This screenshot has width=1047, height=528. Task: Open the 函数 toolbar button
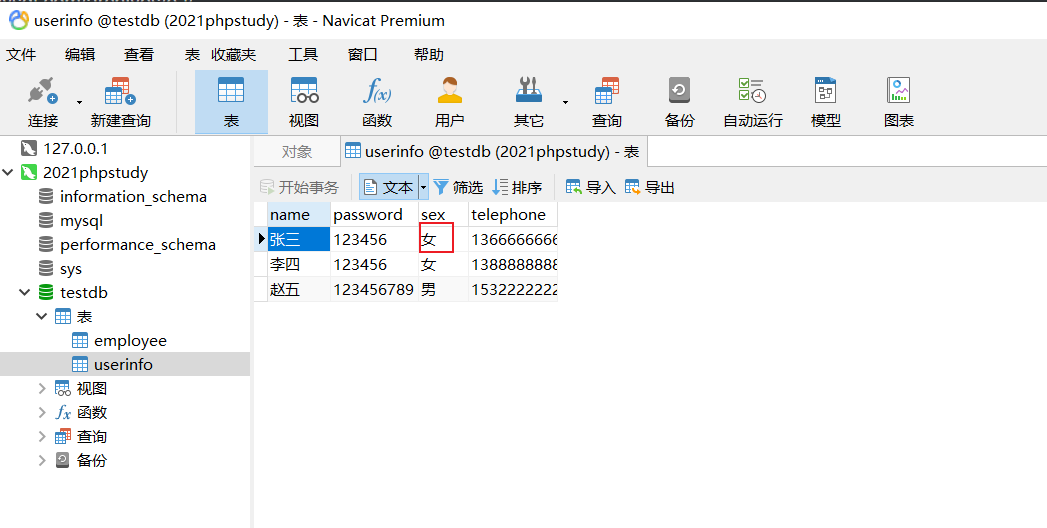pos(377,102)
